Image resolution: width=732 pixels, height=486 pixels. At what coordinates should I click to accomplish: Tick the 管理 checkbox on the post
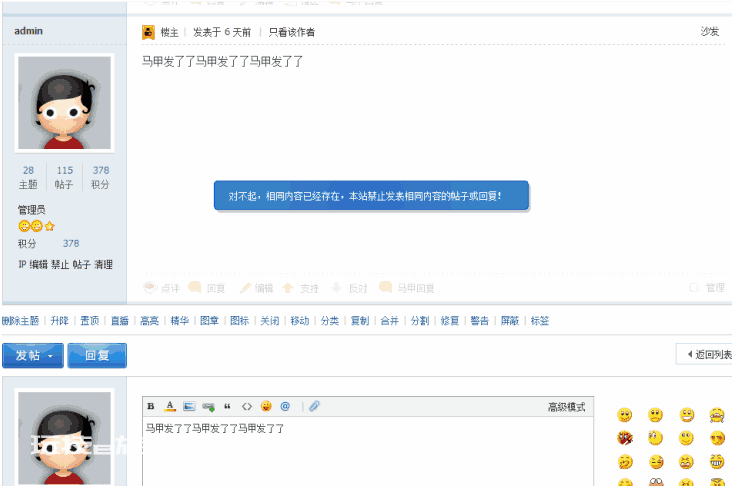pos(694,288)
